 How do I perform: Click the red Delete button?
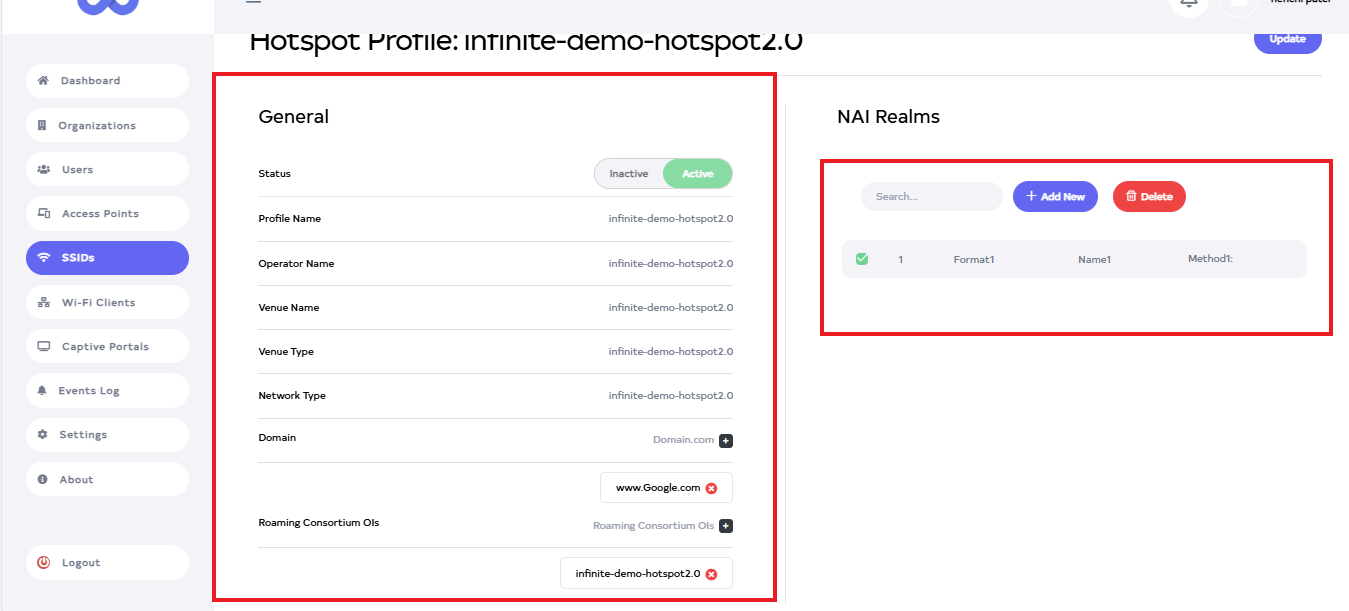coord(1149,197)
